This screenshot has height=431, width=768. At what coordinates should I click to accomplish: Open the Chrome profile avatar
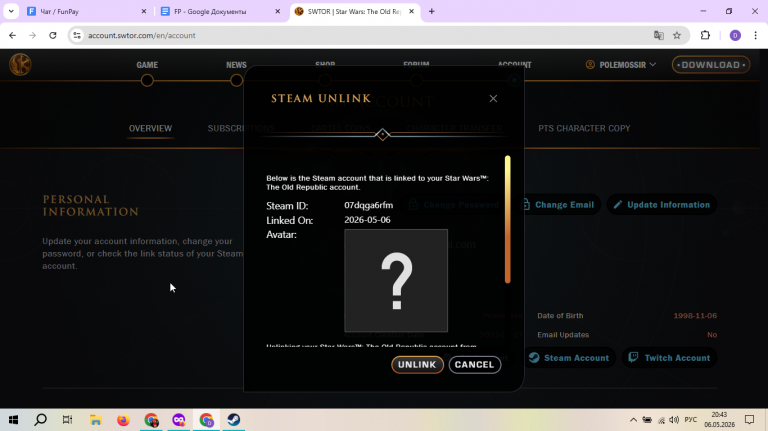point(735,35)
